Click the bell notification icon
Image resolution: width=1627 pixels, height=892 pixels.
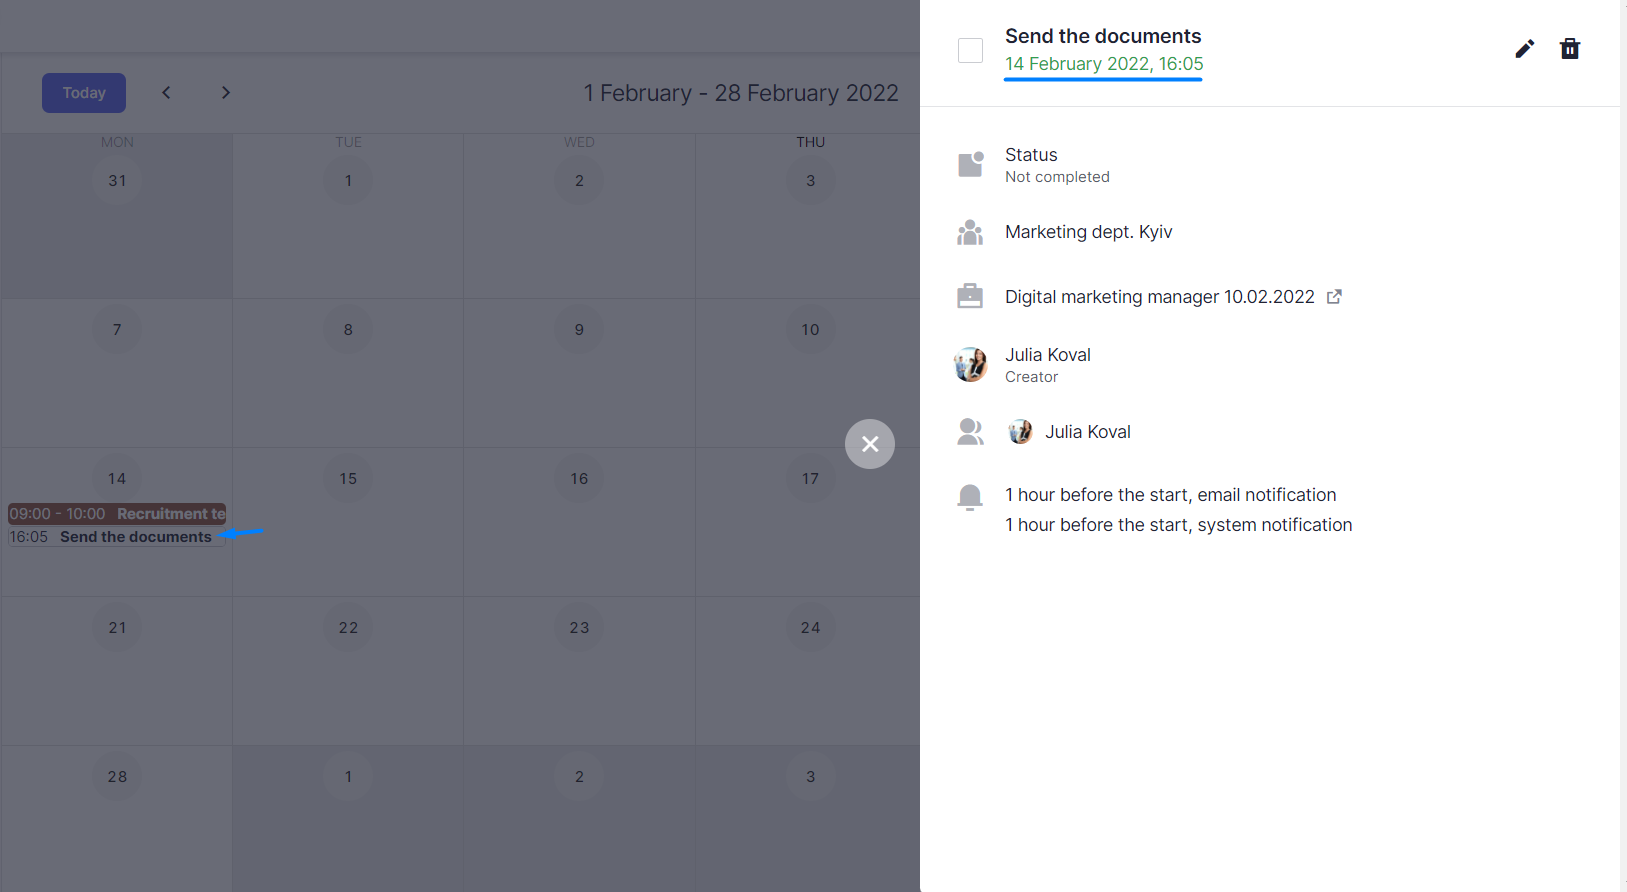pyautogui.click(x=969, y=497)
